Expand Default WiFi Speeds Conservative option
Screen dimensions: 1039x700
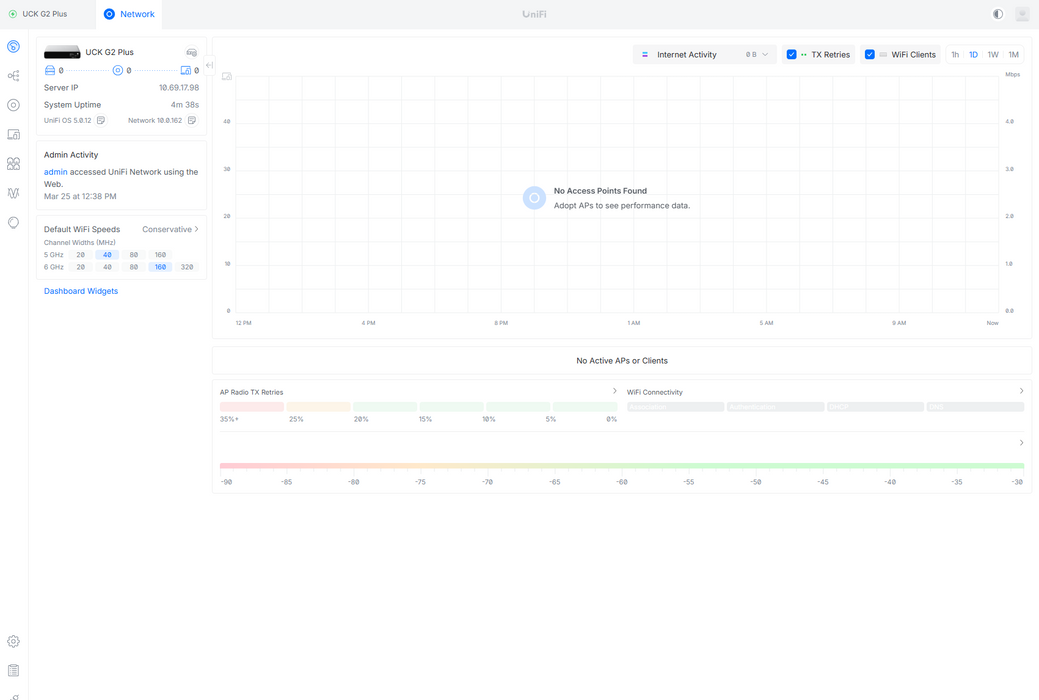click(x=170, y=229)
